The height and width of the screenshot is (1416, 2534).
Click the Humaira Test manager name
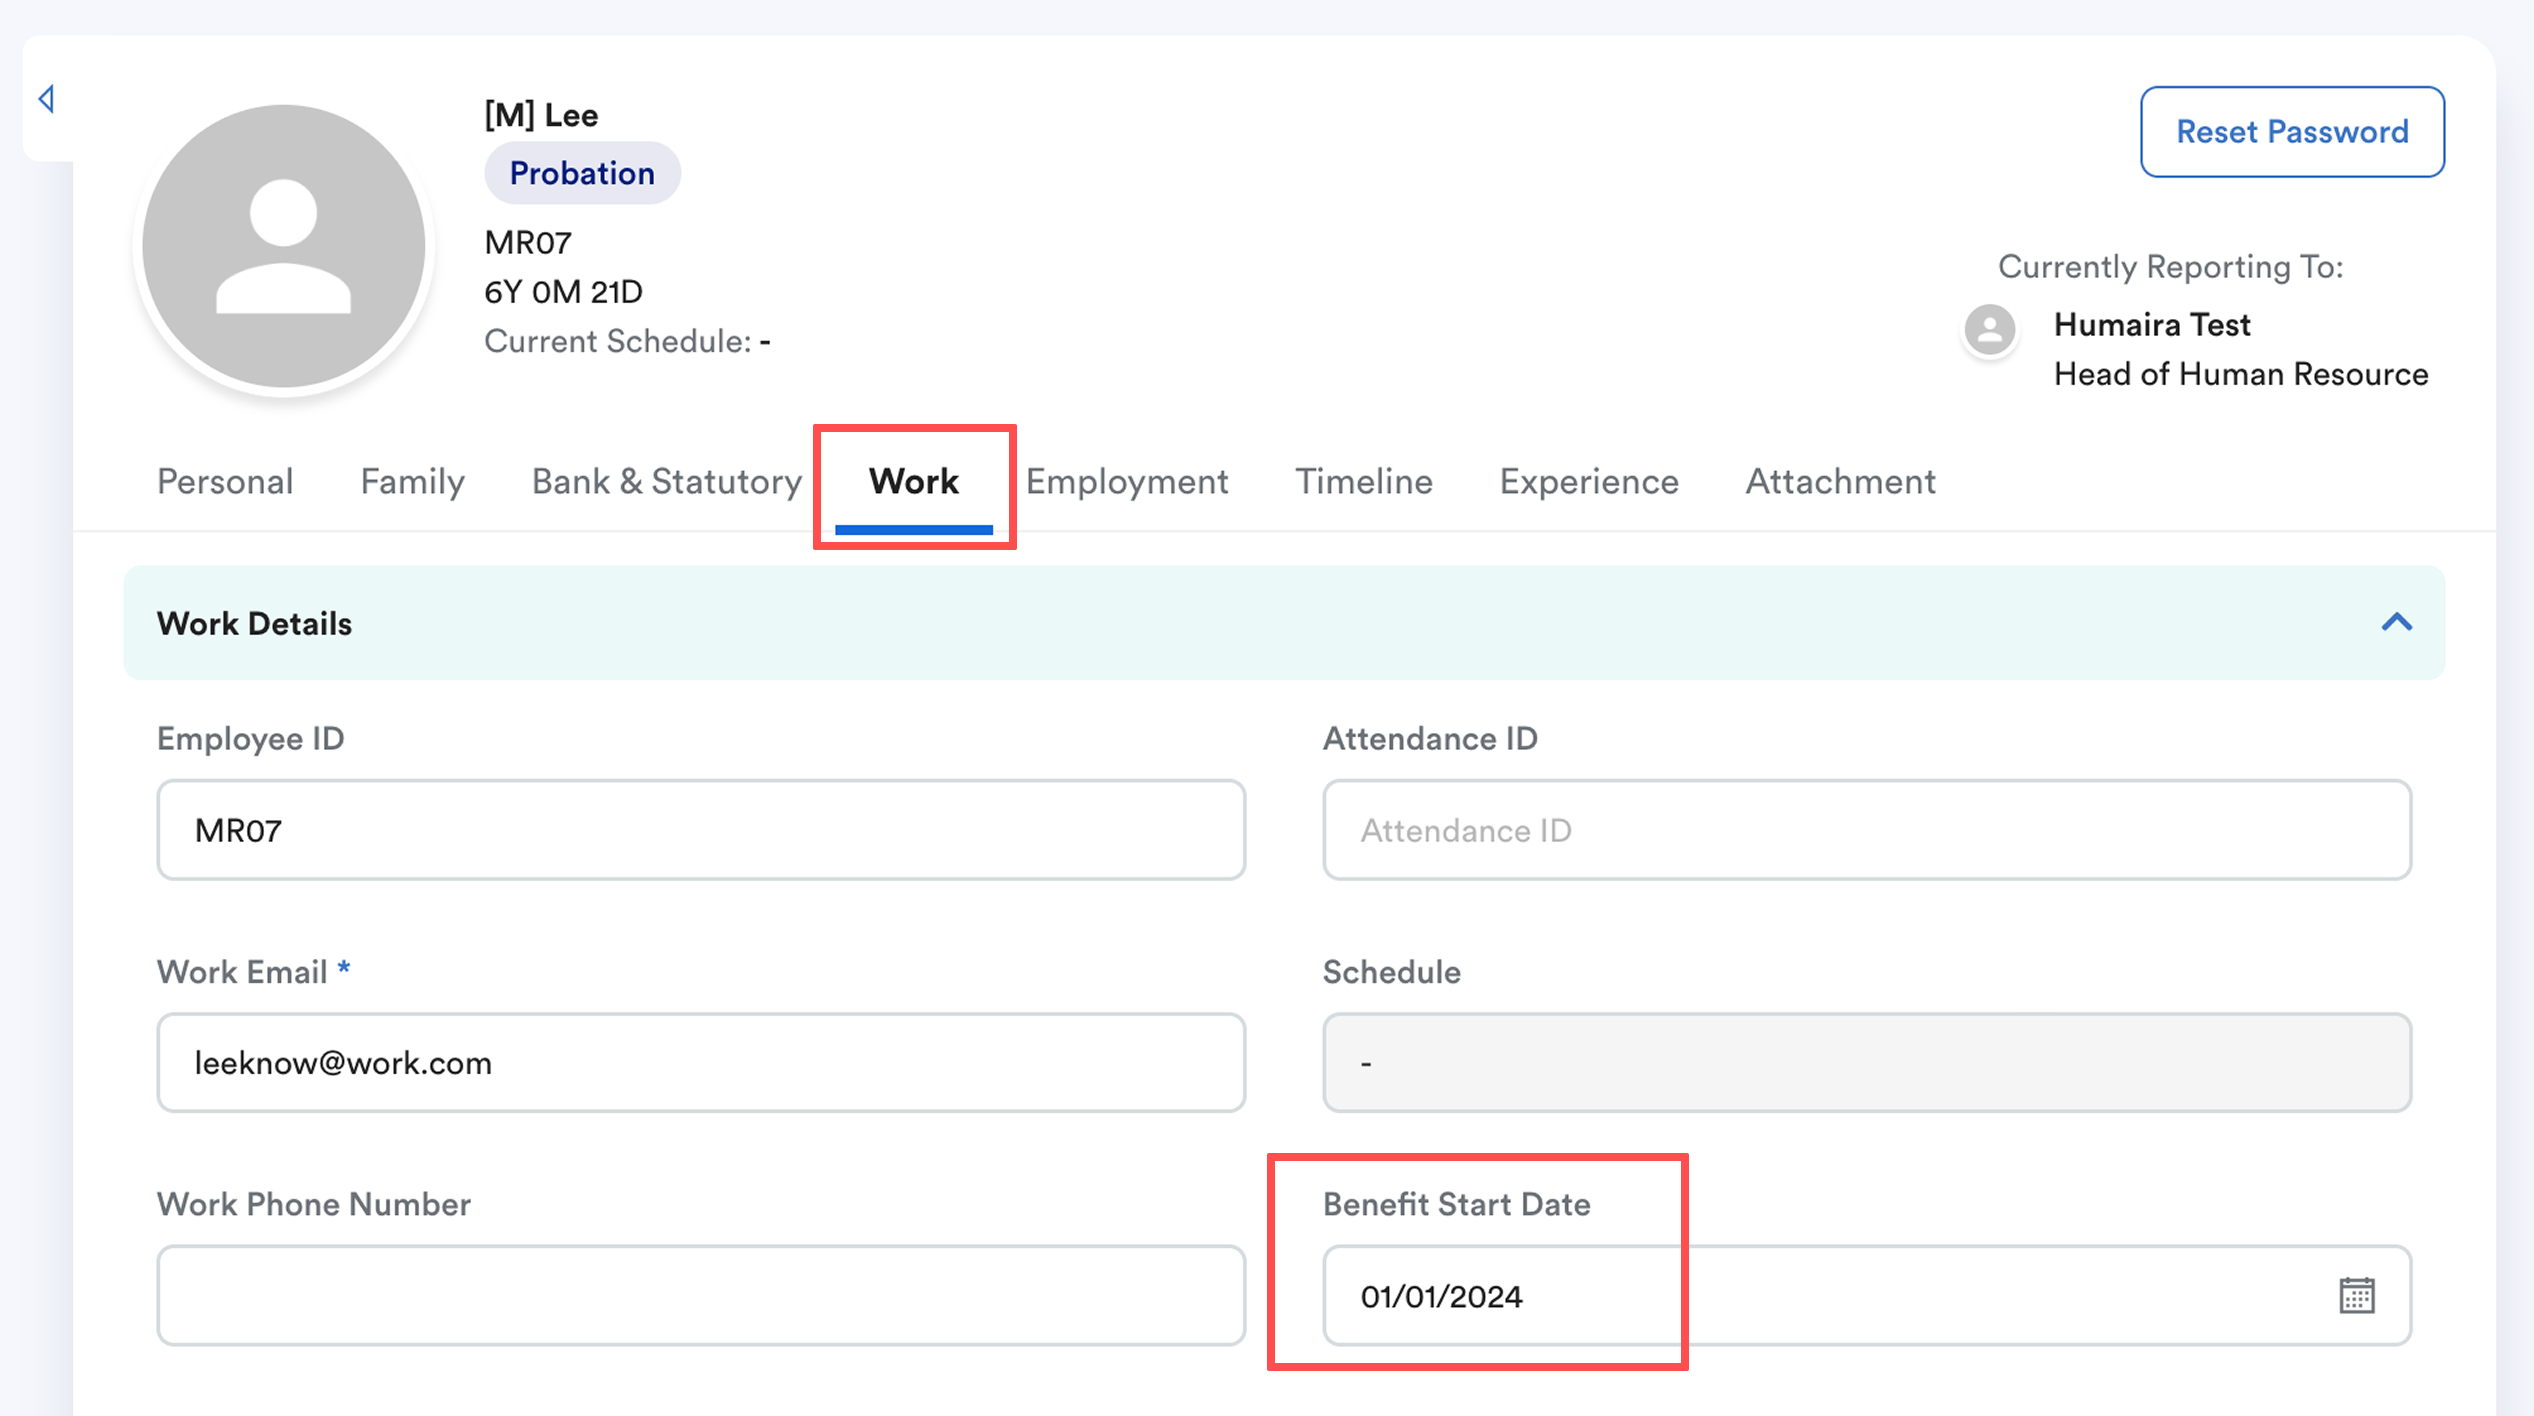pos(2152,325)
